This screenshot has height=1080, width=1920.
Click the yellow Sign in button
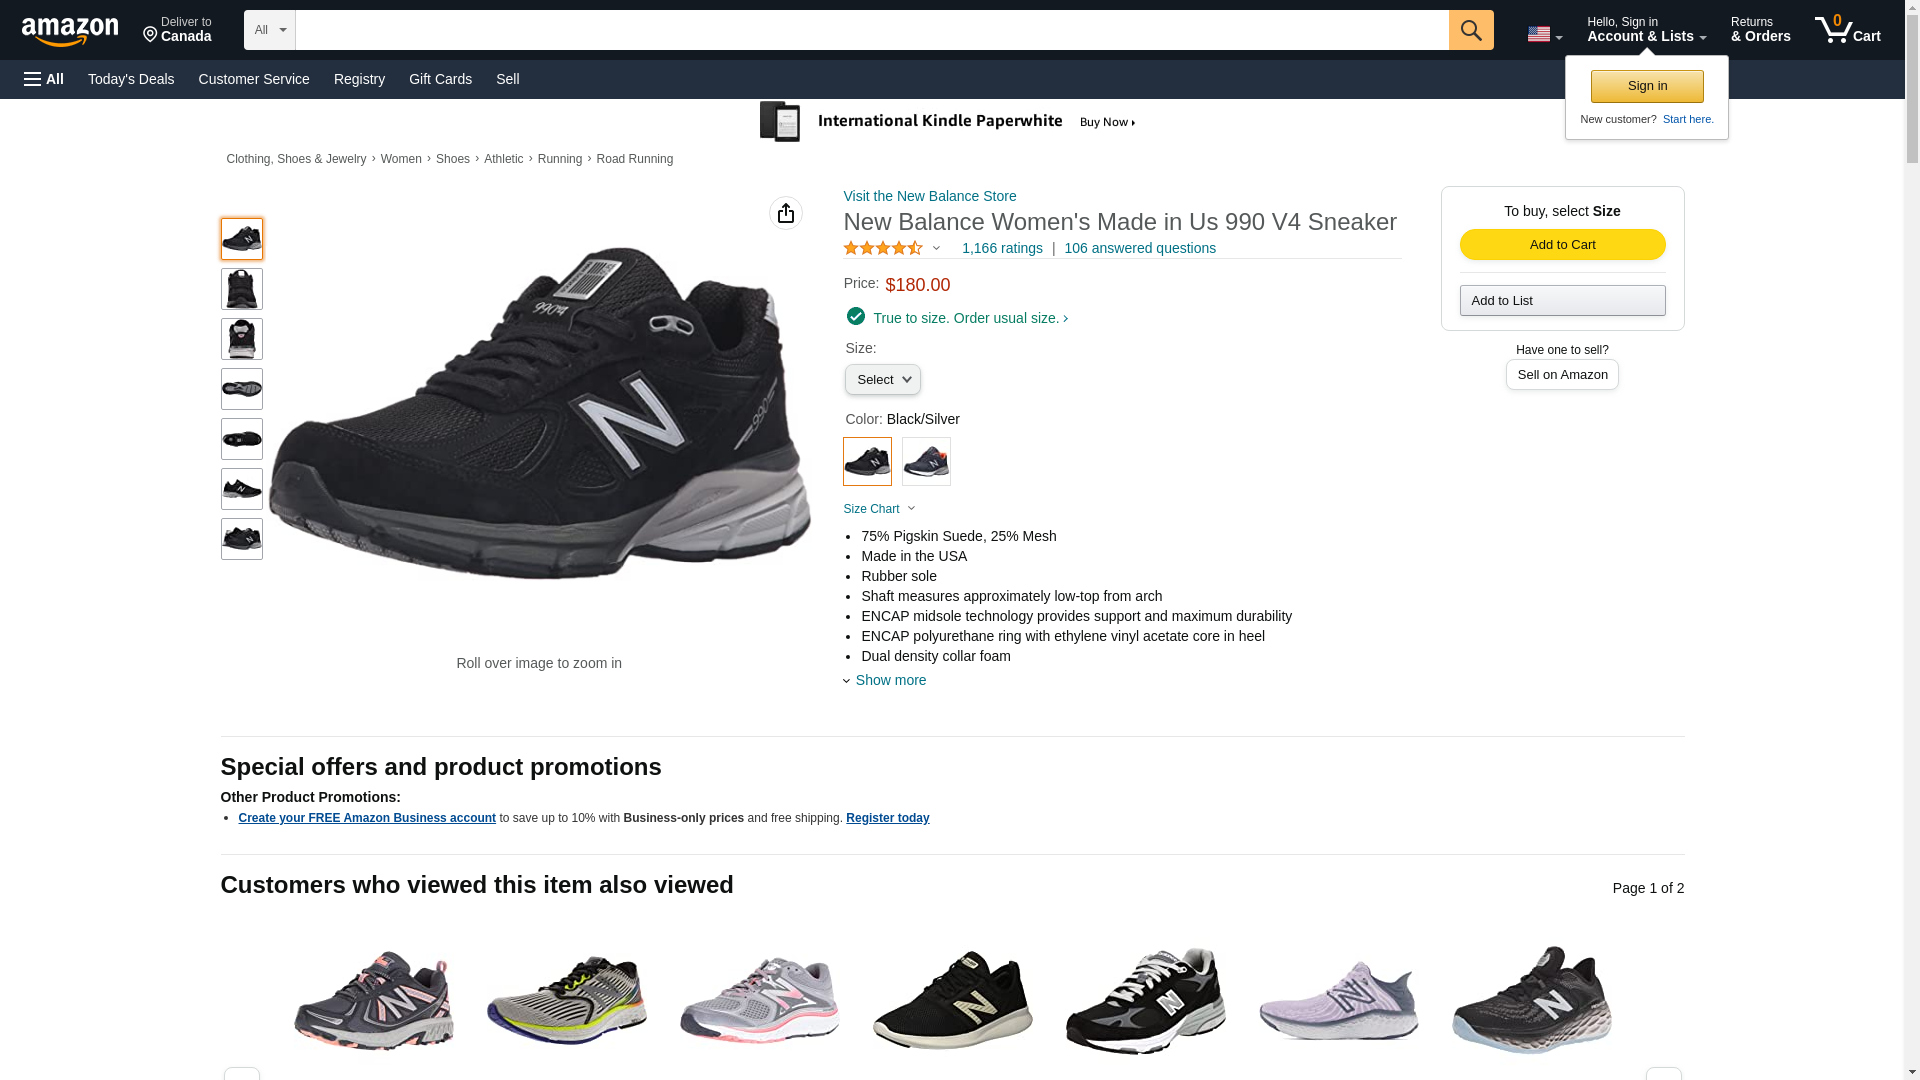[1647, 86]
